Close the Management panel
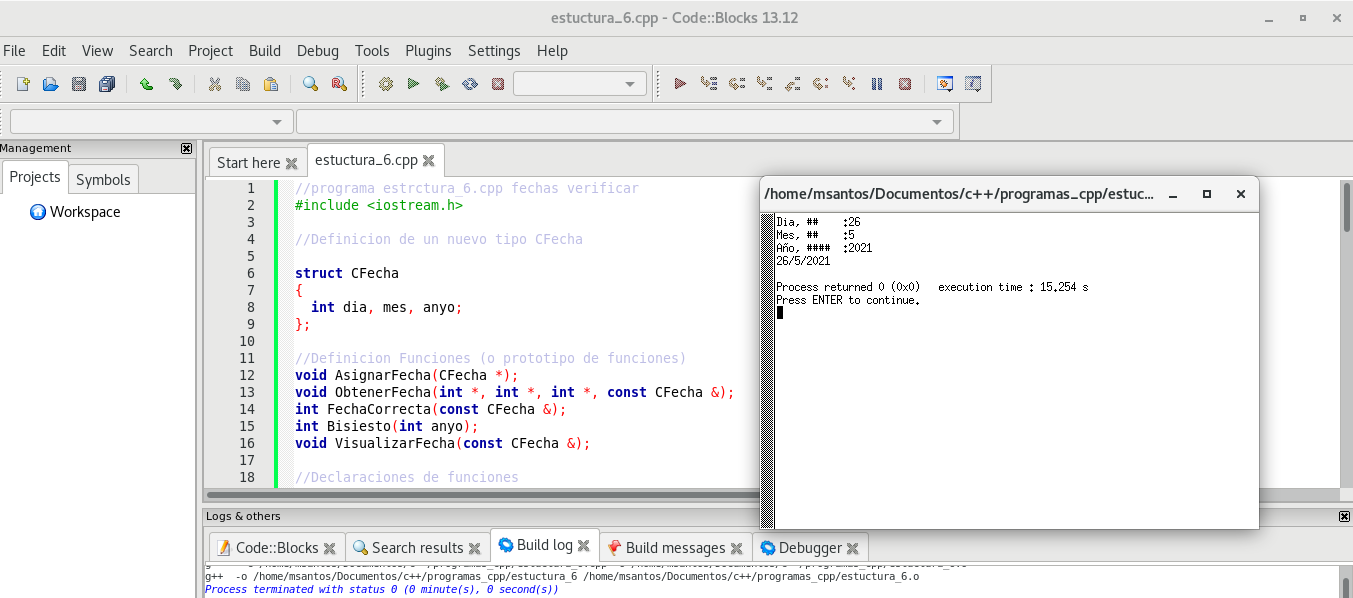Screen dimensions: 1353x598 [186, 148]
